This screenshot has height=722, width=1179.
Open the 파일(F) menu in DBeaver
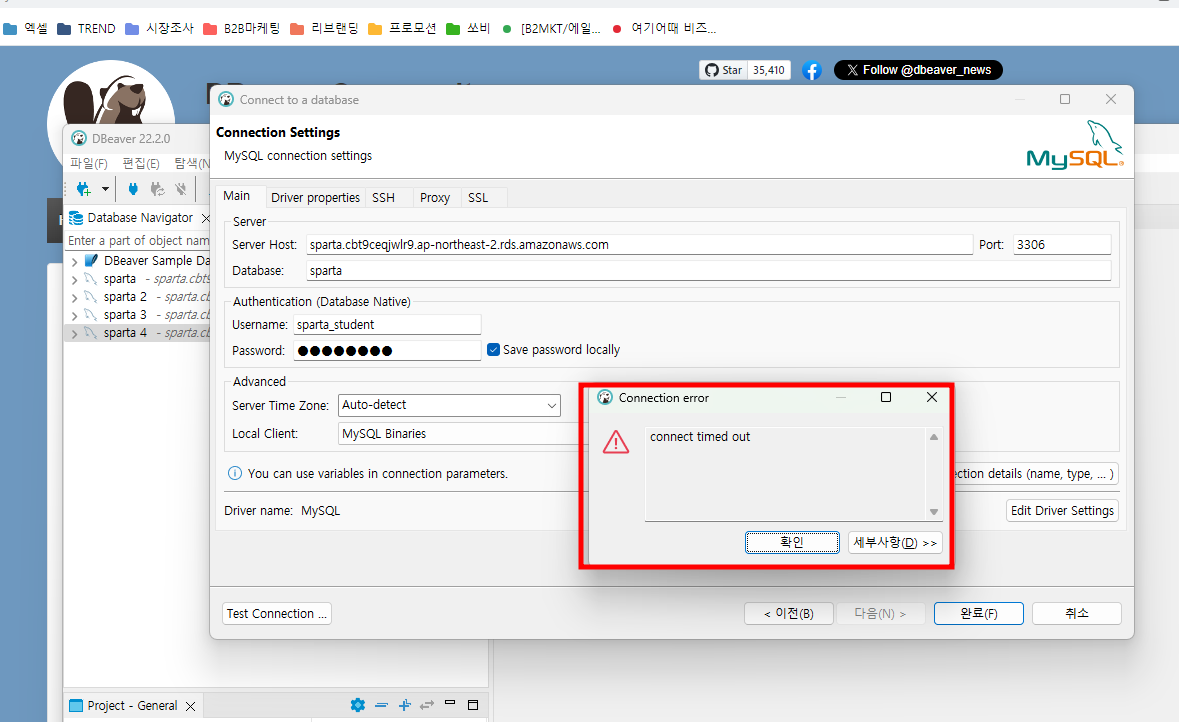[89, 163]
